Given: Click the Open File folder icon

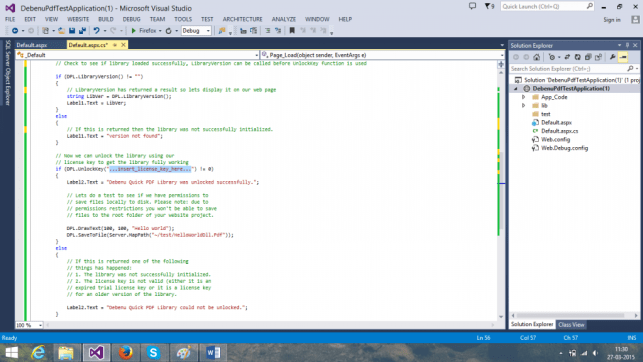Looking at the screenshot, I should click(62, 31).
